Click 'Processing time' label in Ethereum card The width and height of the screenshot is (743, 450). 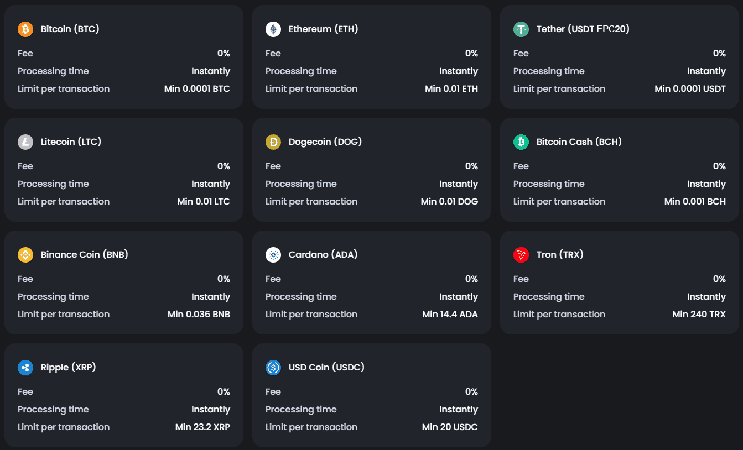(x=301, y=71)
